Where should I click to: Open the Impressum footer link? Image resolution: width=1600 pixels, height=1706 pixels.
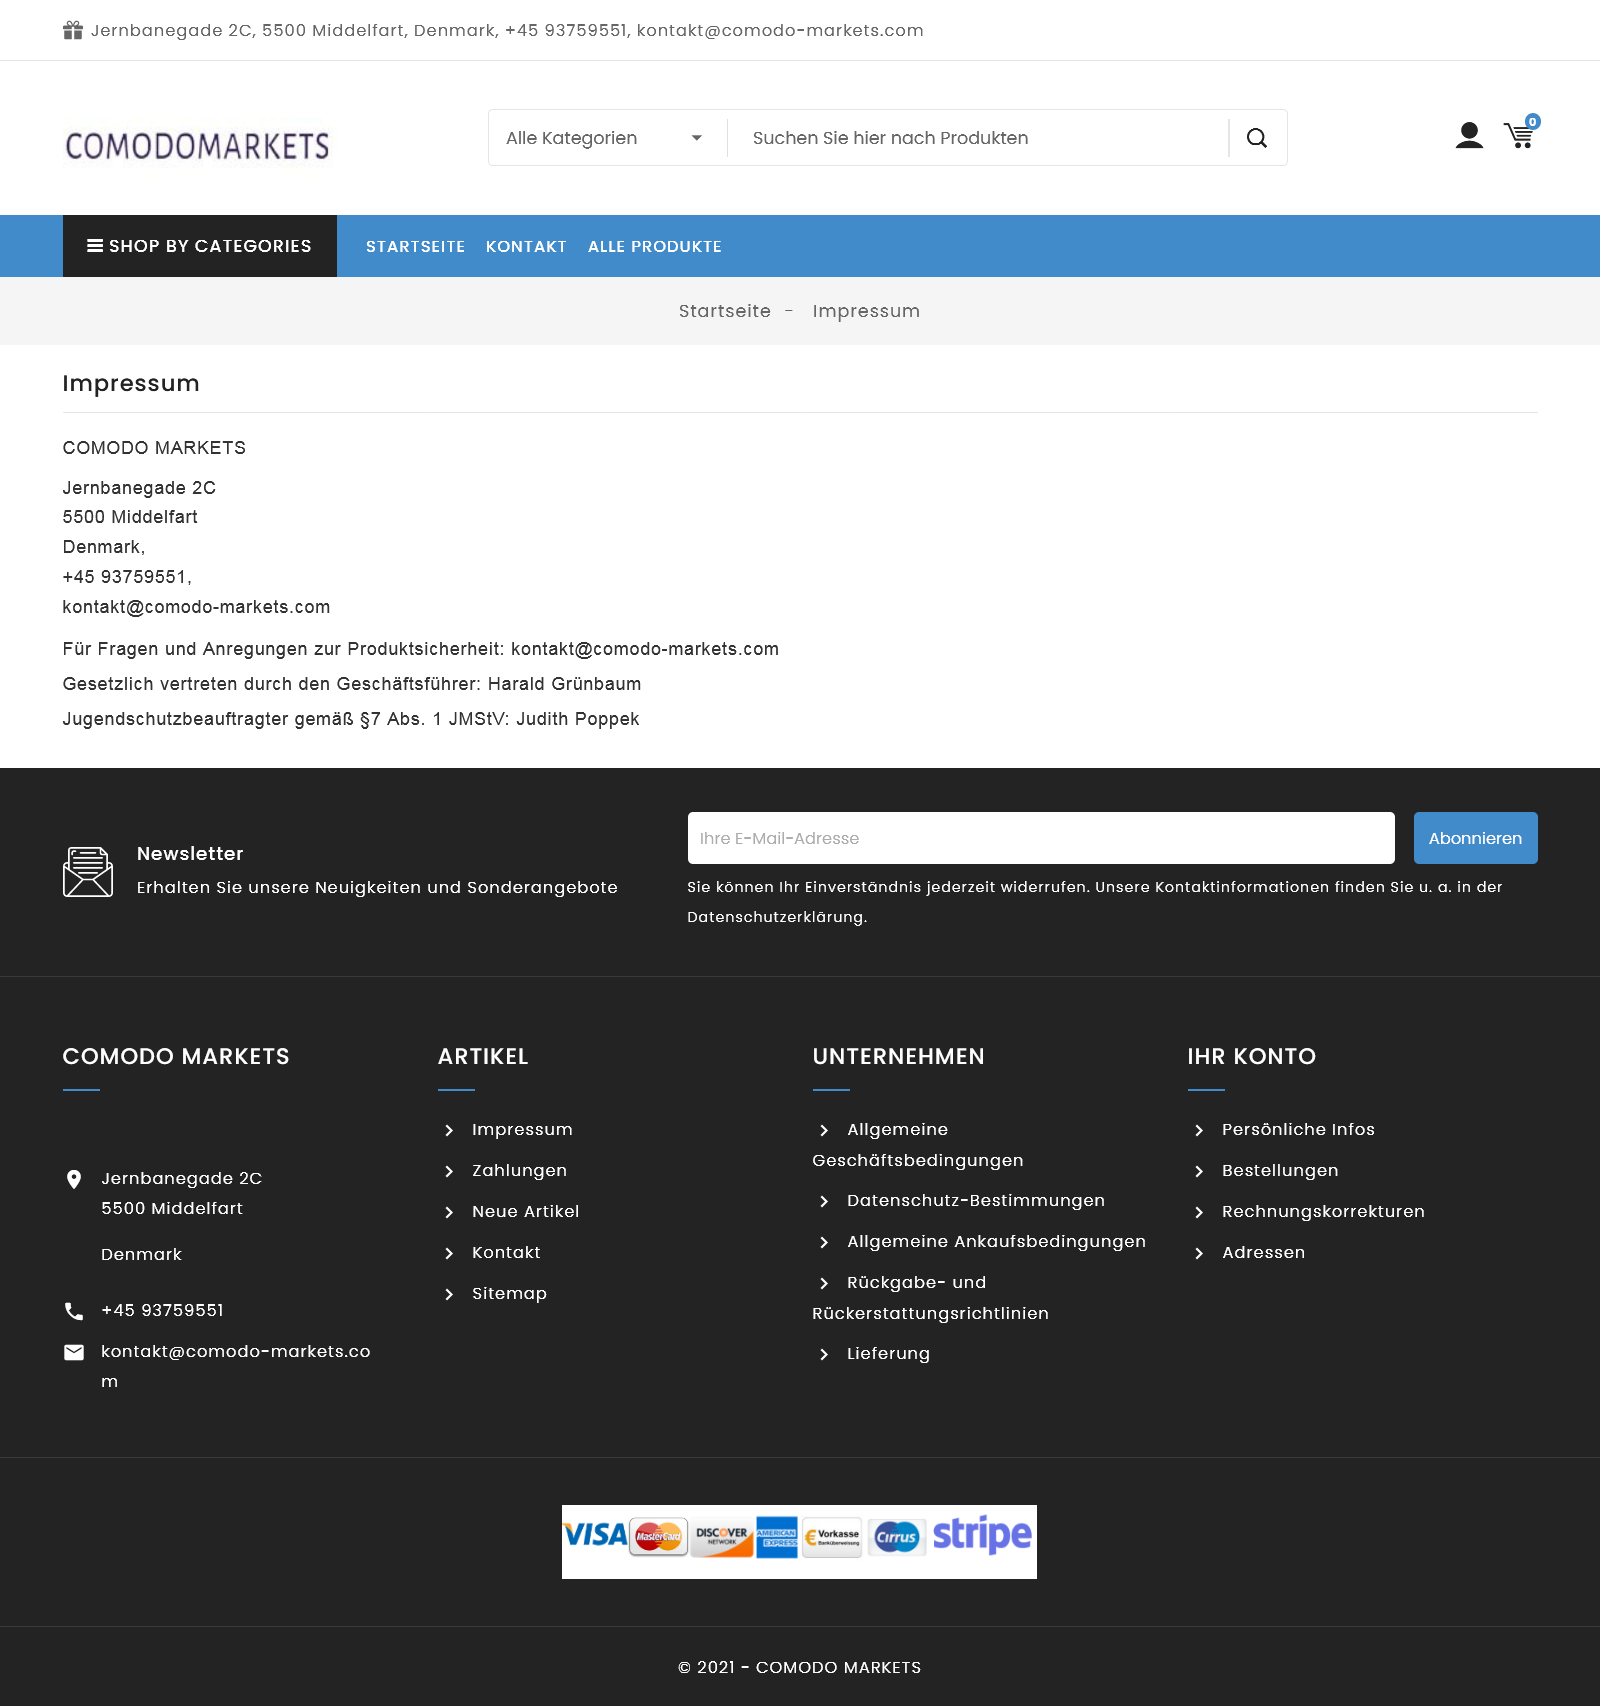[x=522, y=1130]
